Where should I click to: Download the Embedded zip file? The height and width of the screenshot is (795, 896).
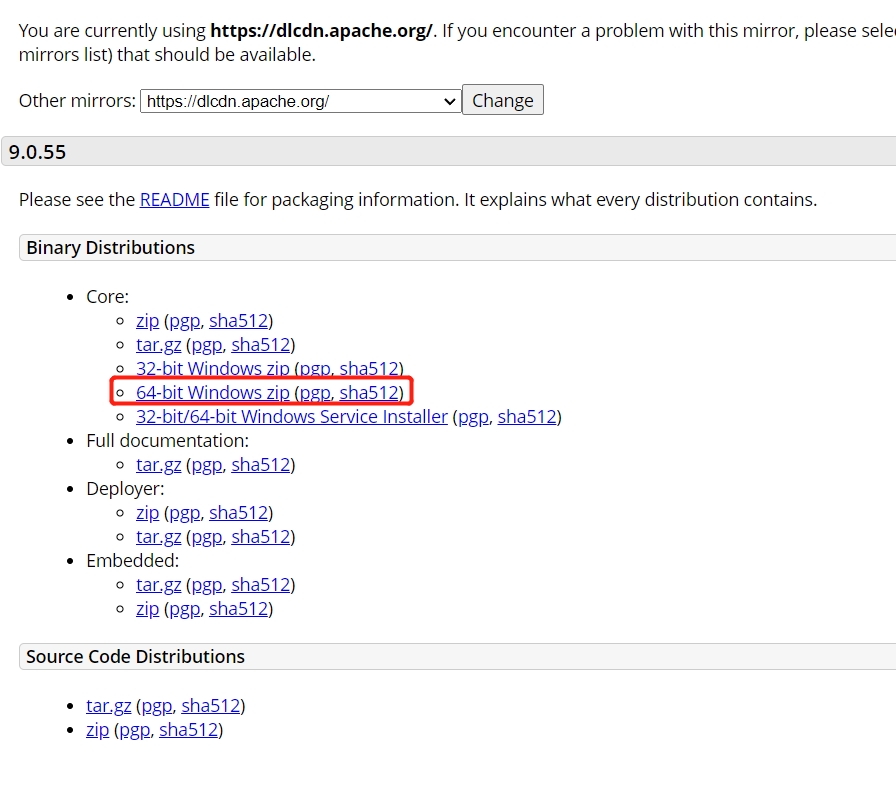tap(147, 608)
